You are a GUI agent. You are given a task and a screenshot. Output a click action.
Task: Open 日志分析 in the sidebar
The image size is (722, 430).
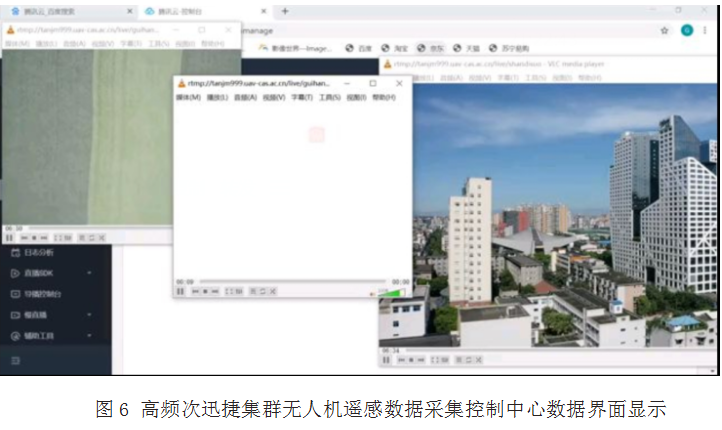click(40, 252)
